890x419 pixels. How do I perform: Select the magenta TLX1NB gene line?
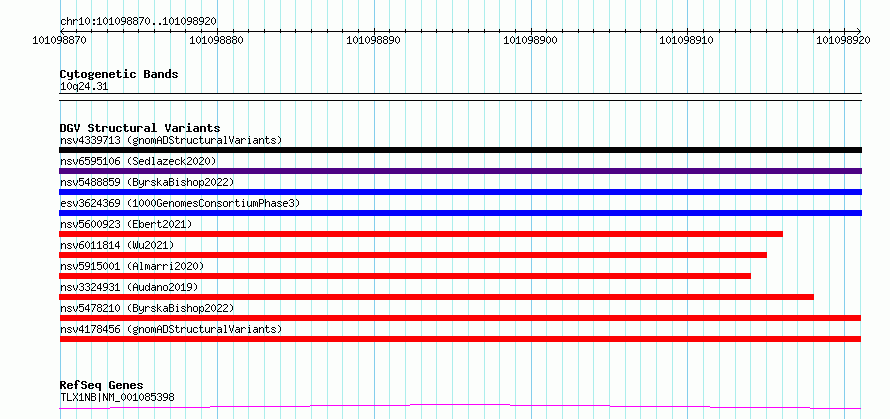pos(460,407)
